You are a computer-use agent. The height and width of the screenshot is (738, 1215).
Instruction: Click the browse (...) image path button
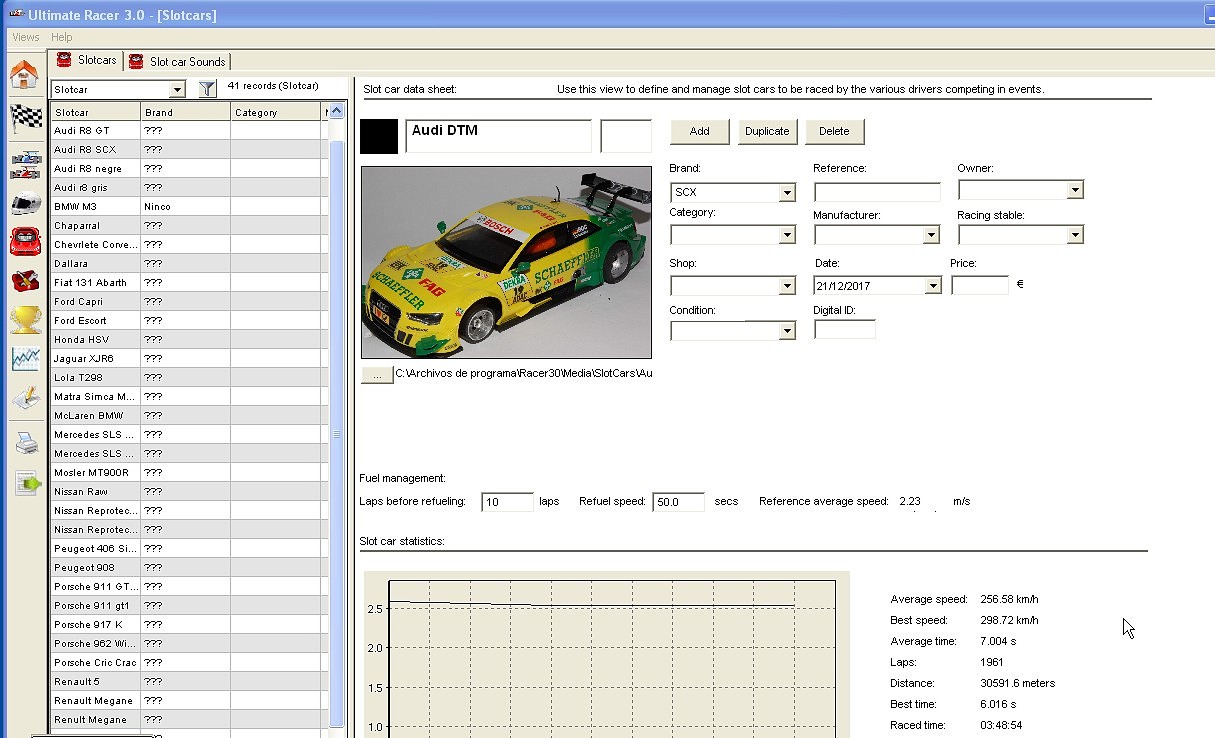(x=376, y=374)
